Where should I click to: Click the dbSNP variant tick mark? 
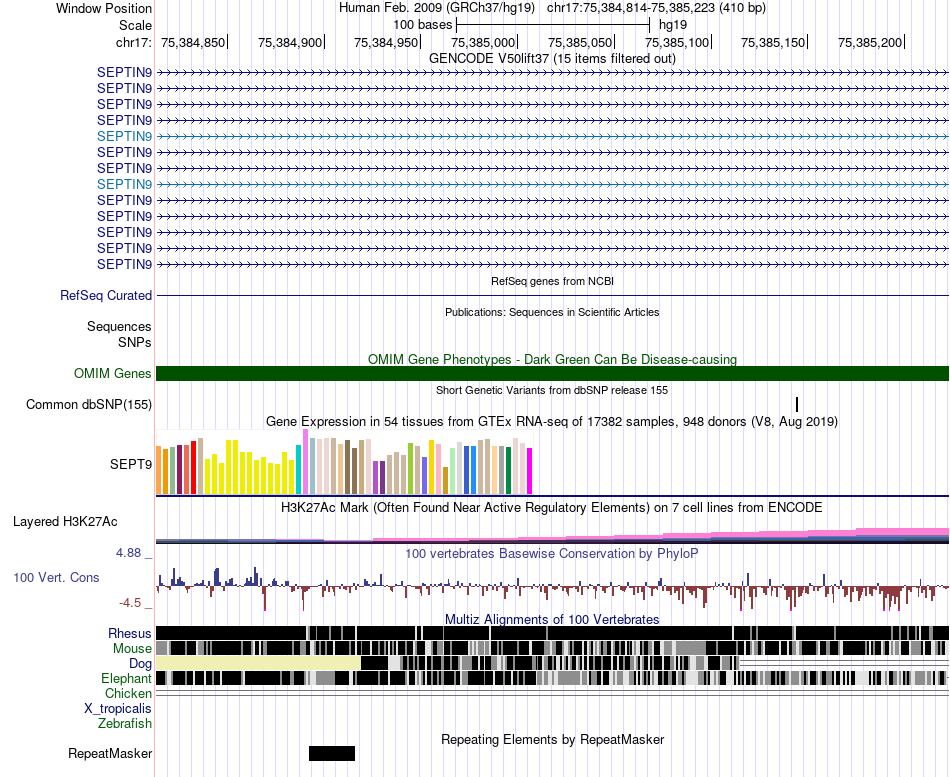coord(797,404)
